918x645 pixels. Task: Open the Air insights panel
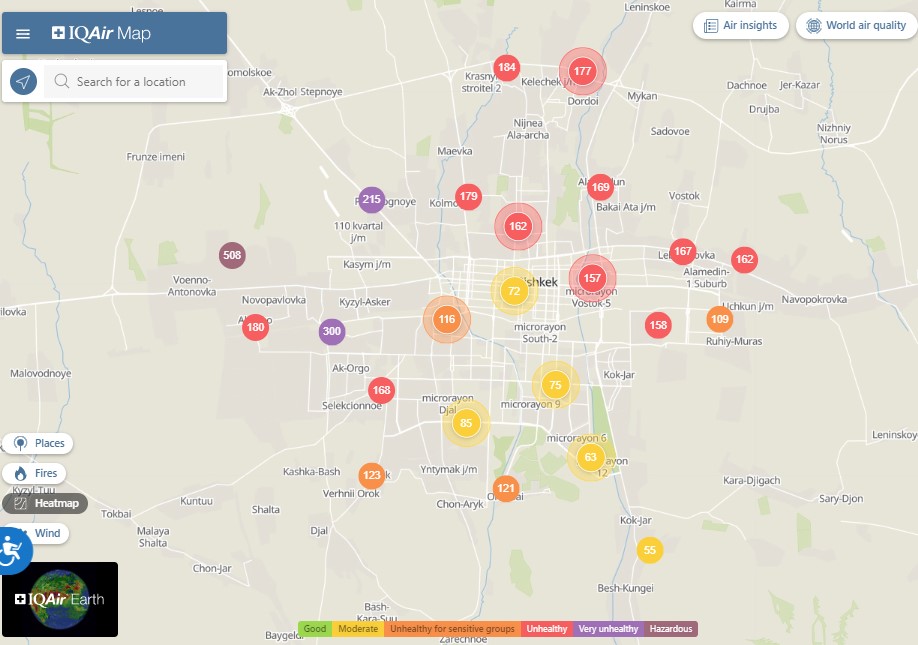[x=740, y=26]
